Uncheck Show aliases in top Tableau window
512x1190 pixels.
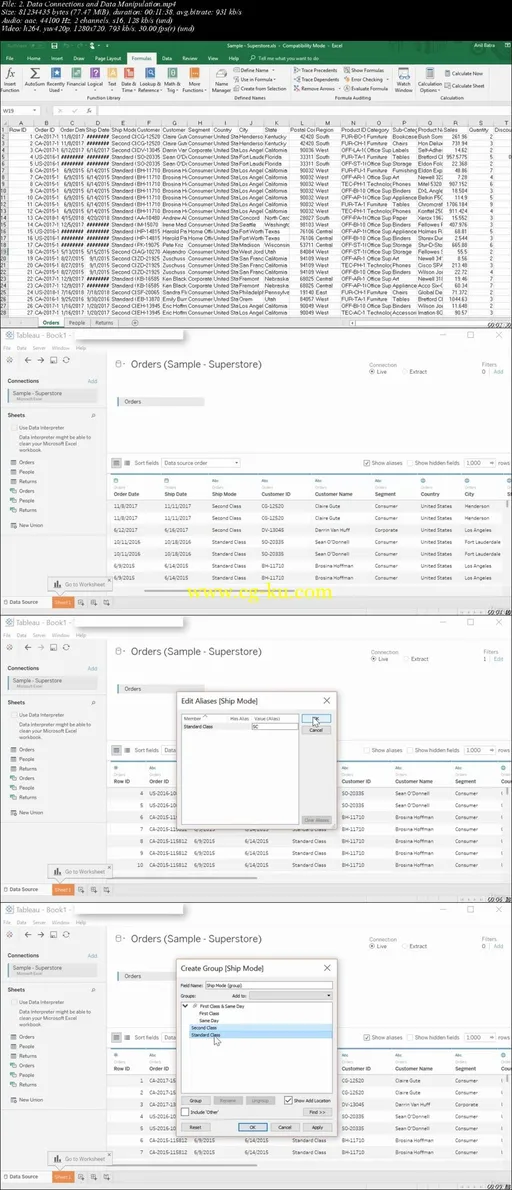pos(366,463)
